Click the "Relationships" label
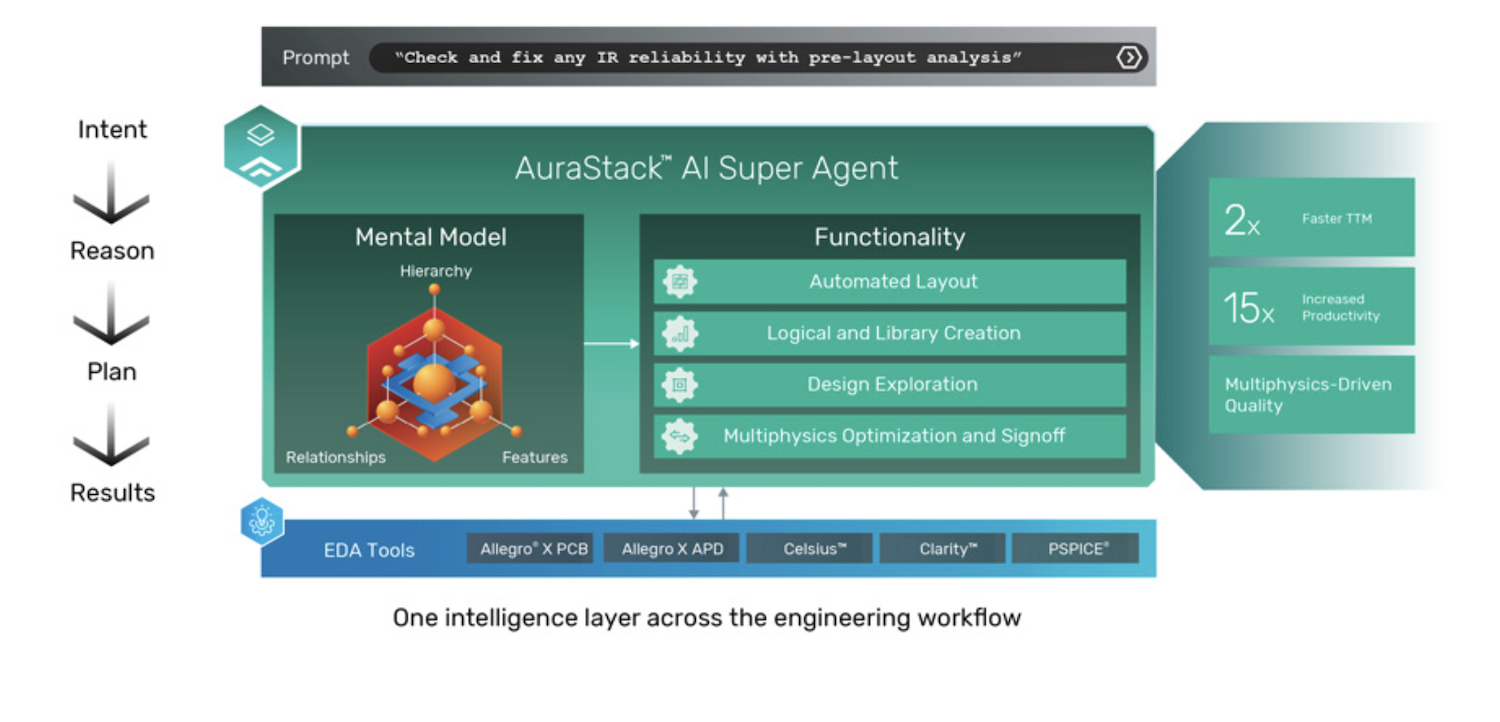 click(336, 457)
